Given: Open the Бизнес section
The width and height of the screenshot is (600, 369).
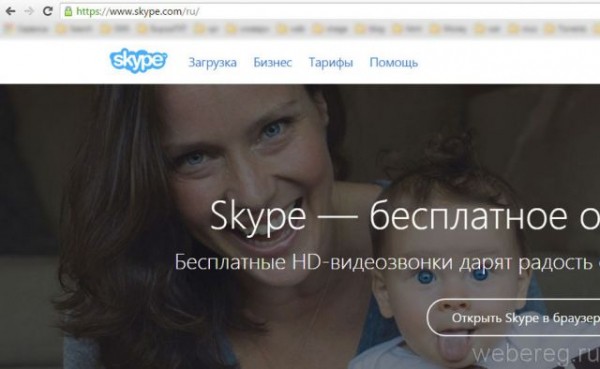Looking at the screenshot, I should pos(272,62).
